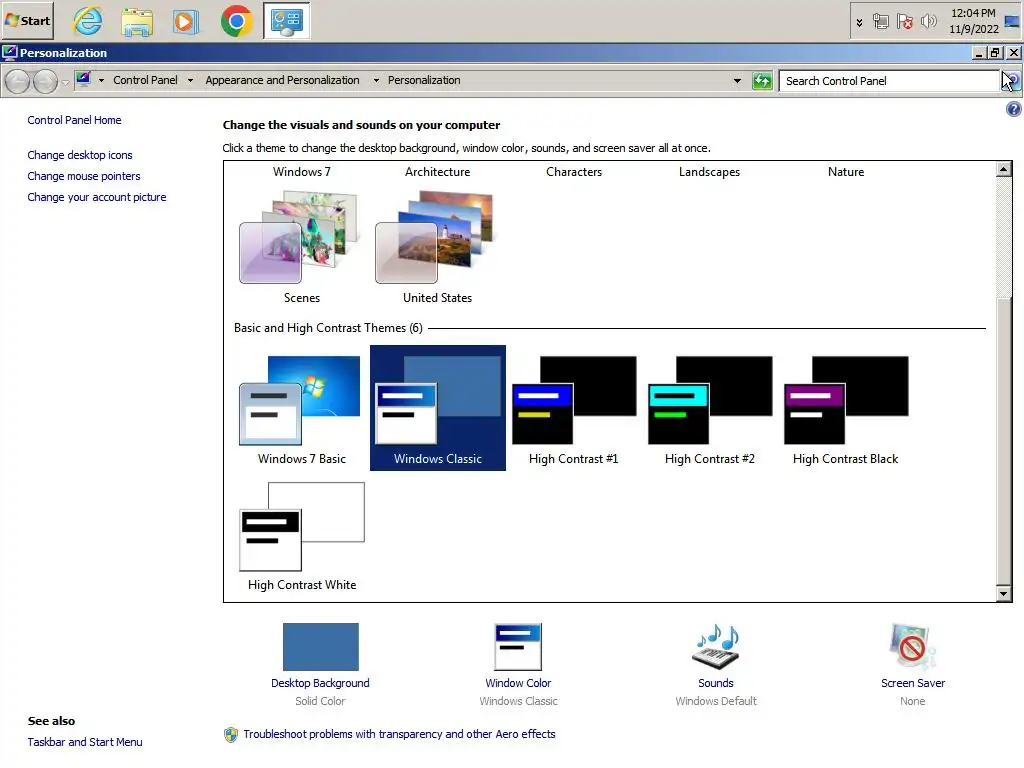Click the network tray icon

coord(880,22)
